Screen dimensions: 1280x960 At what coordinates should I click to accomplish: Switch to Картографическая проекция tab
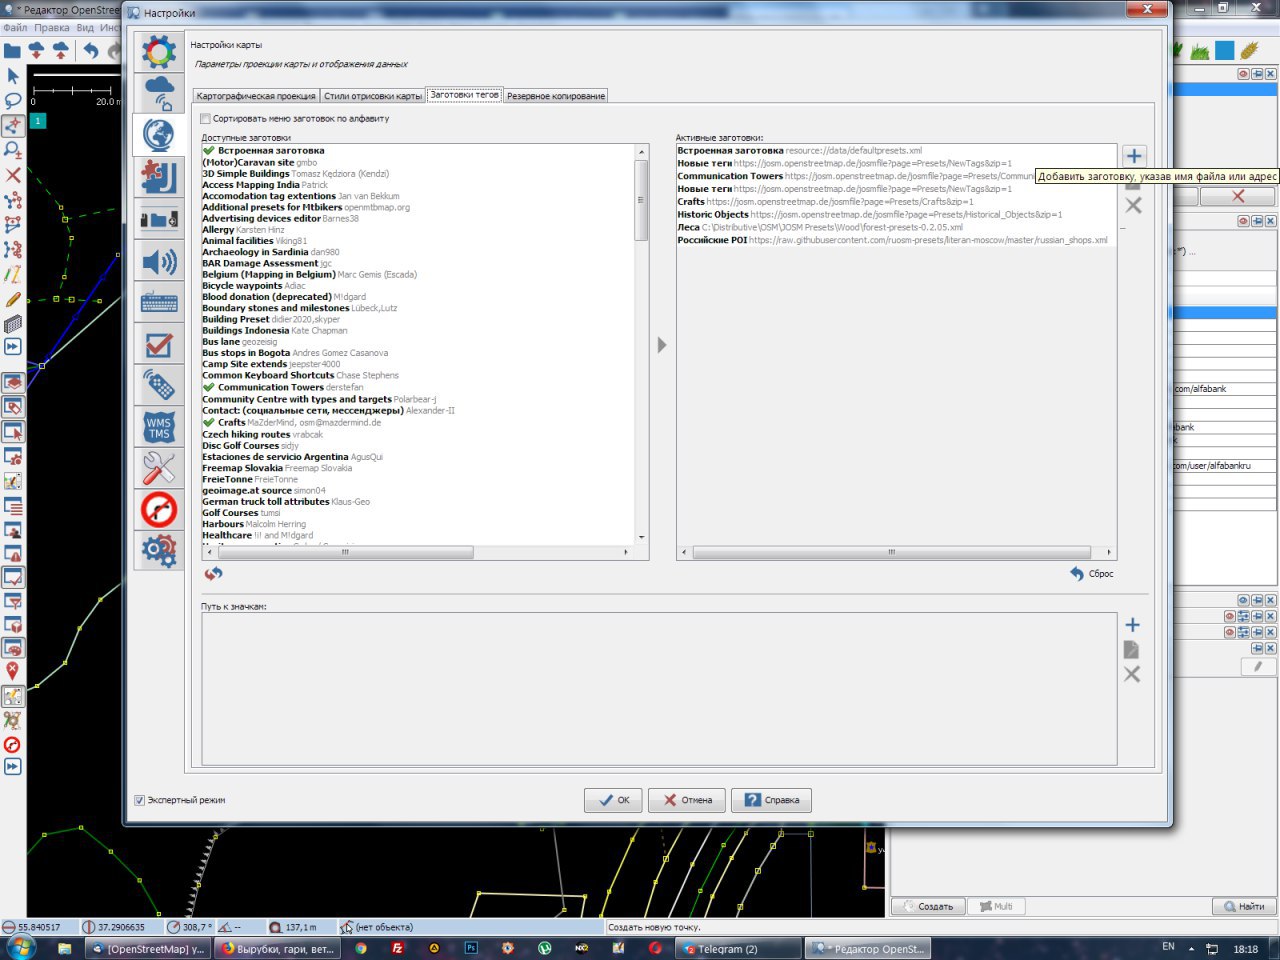256,96
